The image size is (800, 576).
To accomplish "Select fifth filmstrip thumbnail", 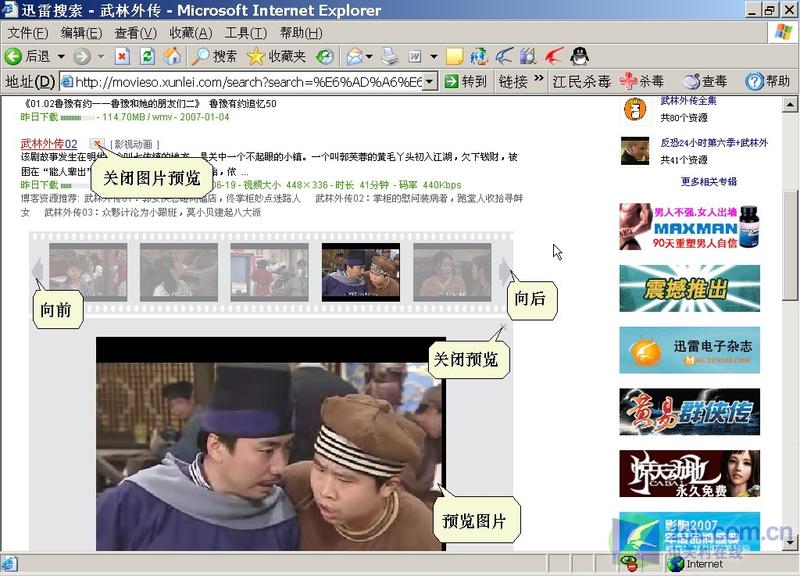I will (452, 271).
